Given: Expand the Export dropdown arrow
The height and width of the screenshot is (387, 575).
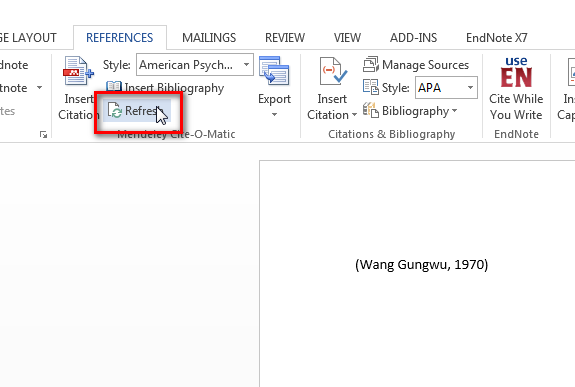Looking at the screenshot, I should click(274, 115).
